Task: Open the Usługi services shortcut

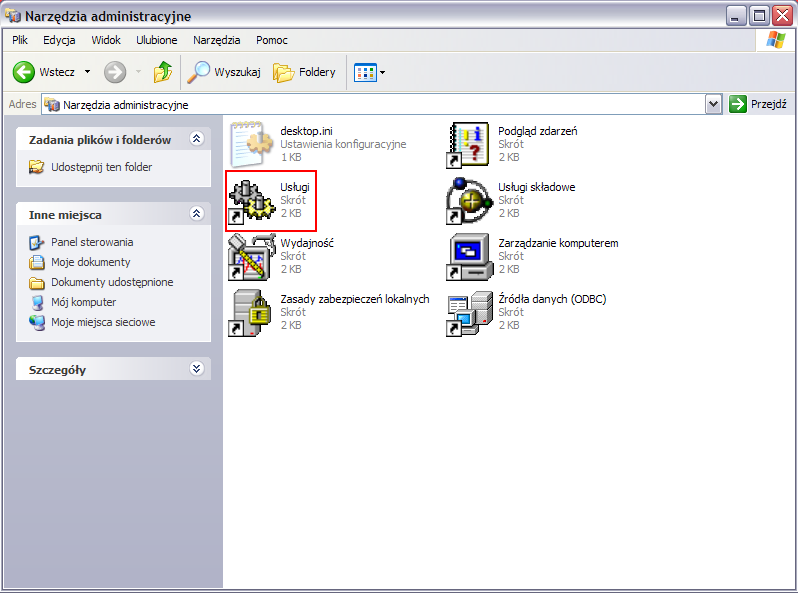Action: 251,201
